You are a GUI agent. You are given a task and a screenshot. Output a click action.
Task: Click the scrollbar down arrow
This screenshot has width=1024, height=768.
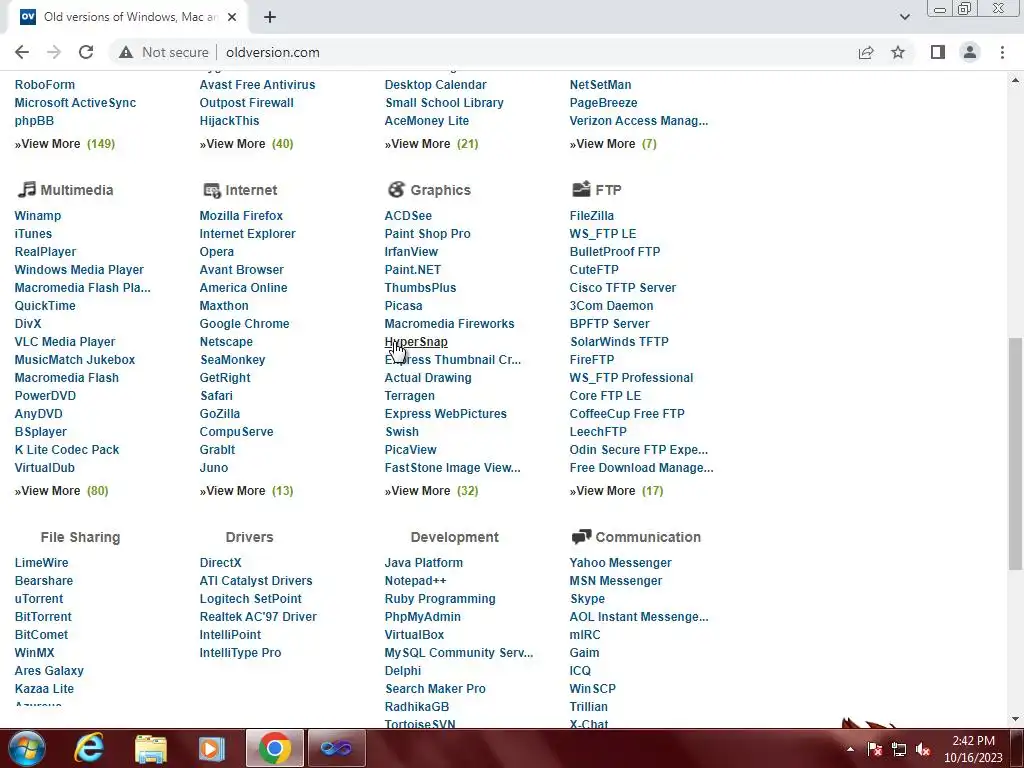(1016, 719)
